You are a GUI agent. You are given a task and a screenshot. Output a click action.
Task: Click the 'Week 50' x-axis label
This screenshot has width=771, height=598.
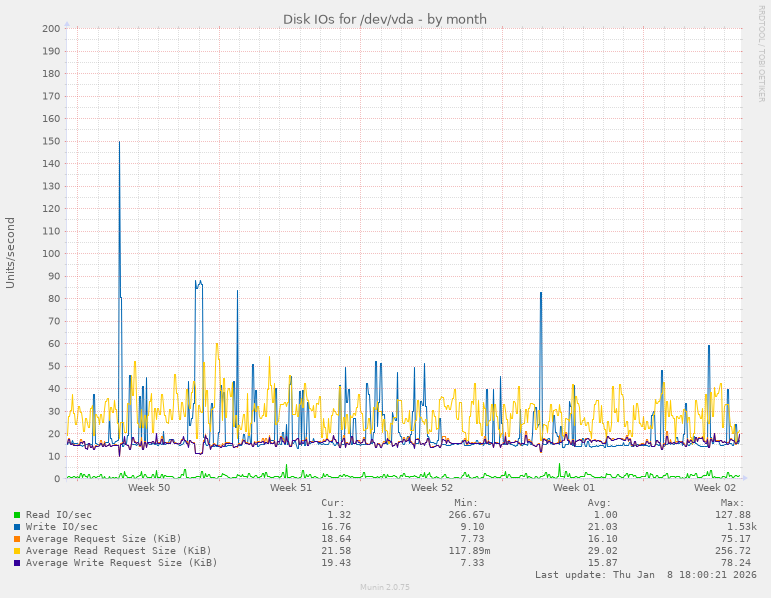click(149, 487)
